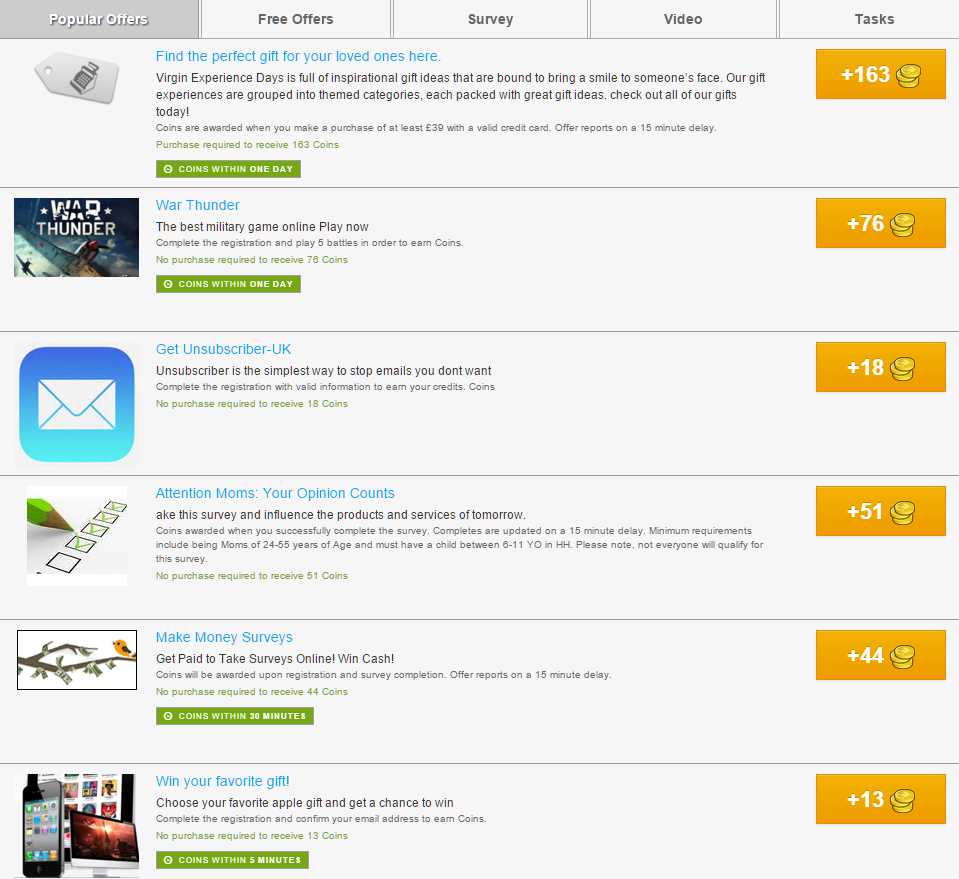Open the Survey tab
The height and width of the screenshot is (879, 959).
[490, 19]
